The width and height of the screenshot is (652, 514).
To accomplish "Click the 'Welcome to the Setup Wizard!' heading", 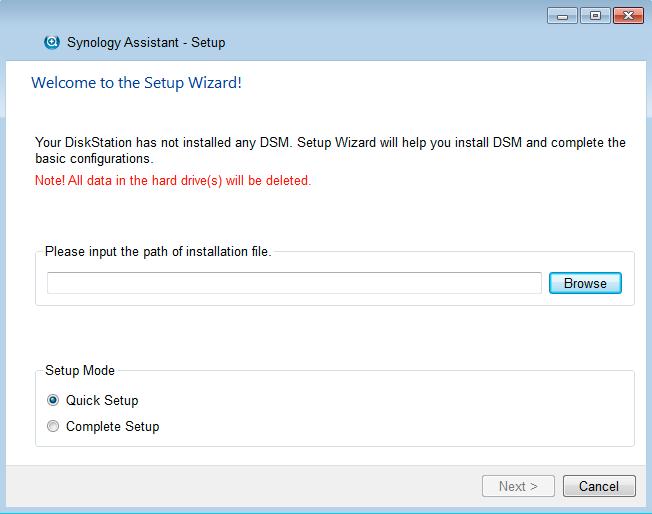I will (x=136, y=83).
